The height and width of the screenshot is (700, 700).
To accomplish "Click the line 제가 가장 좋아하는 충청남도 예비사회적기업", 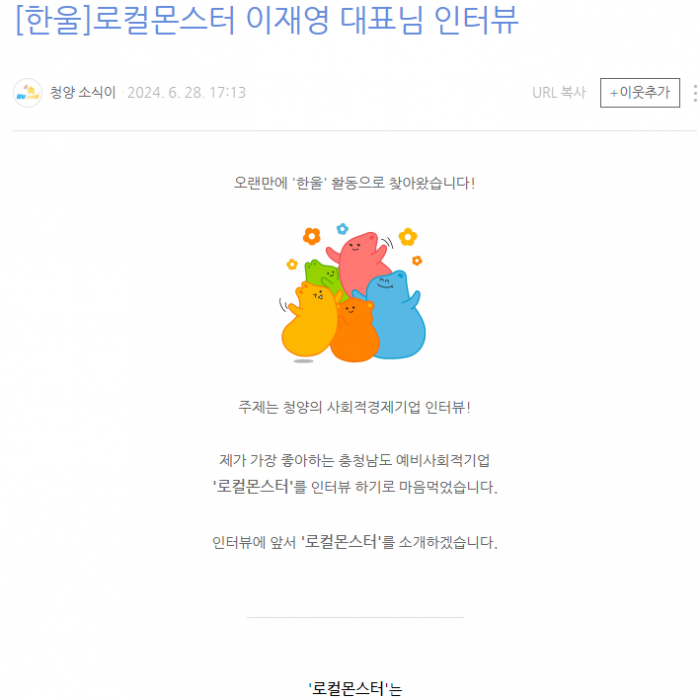I will click(x=354, y=460).
